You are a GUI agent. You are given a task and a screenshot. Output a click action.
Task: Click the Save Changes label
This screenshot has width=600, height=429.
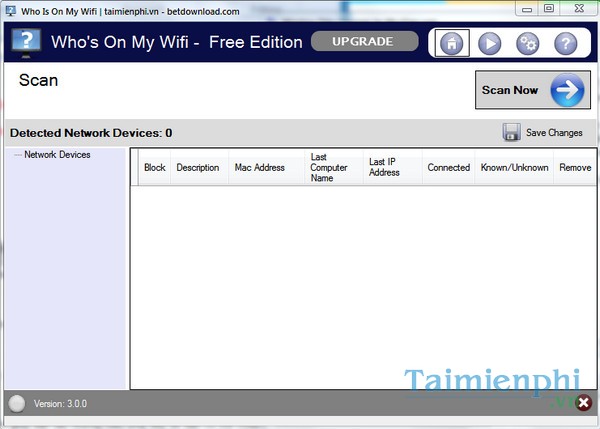[x=554, y=132]
